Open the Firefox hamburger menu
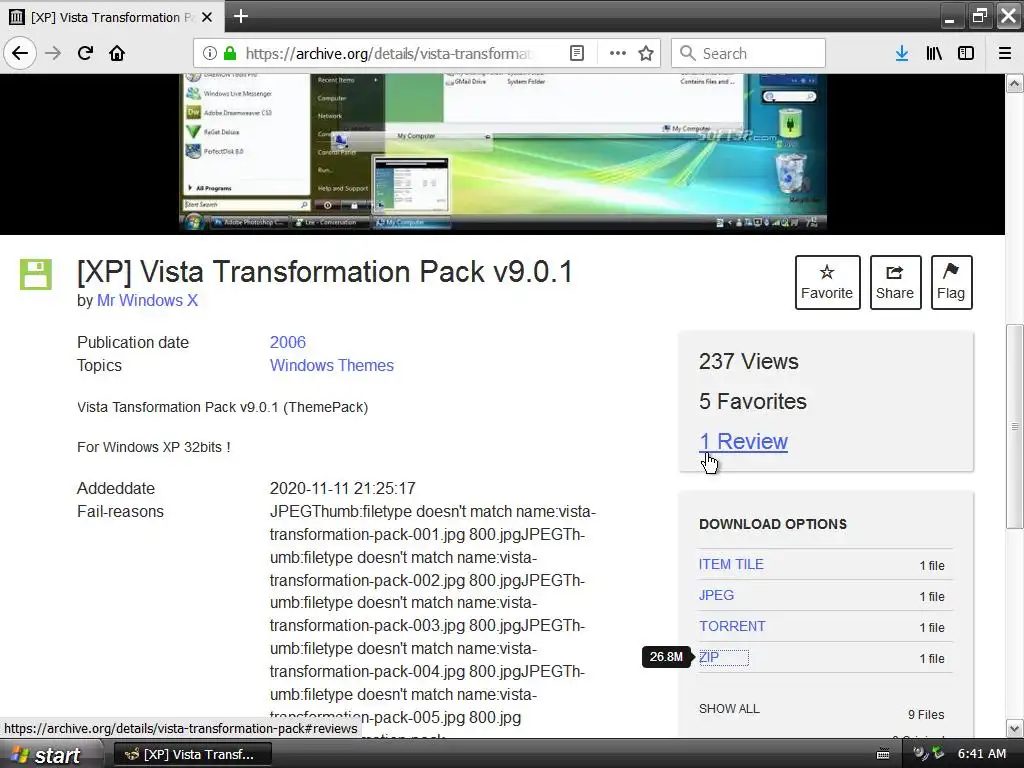1024x768 pixels. (x=1005, y=53)
